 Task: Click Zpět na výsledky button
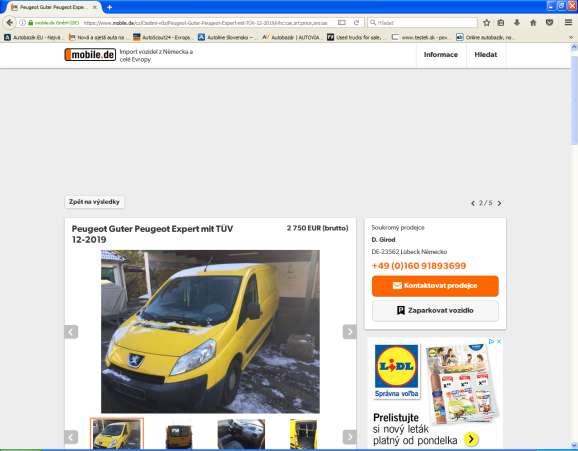pos(94,202)
